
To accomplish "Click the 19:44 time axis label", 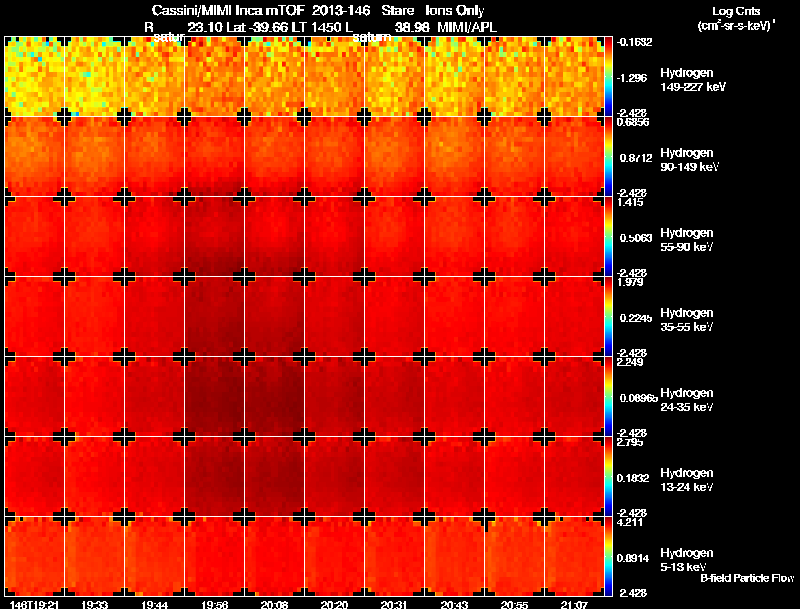I will pos(155,604).
